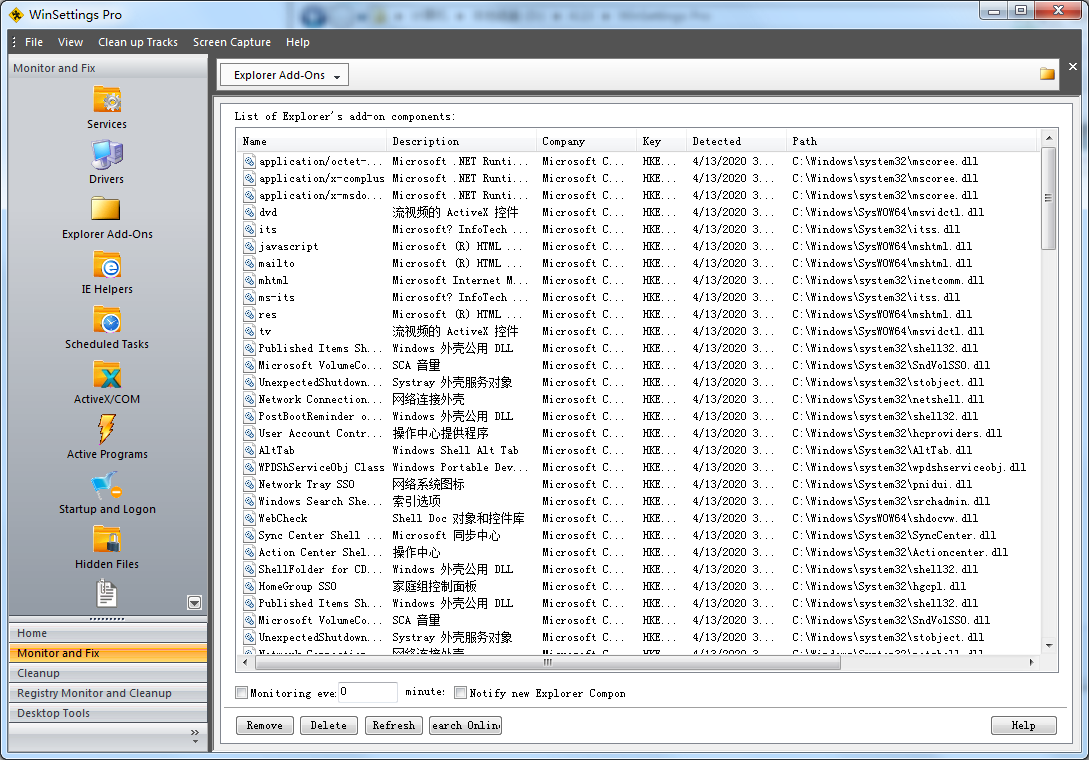Click the icon of the WebCheck row

(249, 518)
